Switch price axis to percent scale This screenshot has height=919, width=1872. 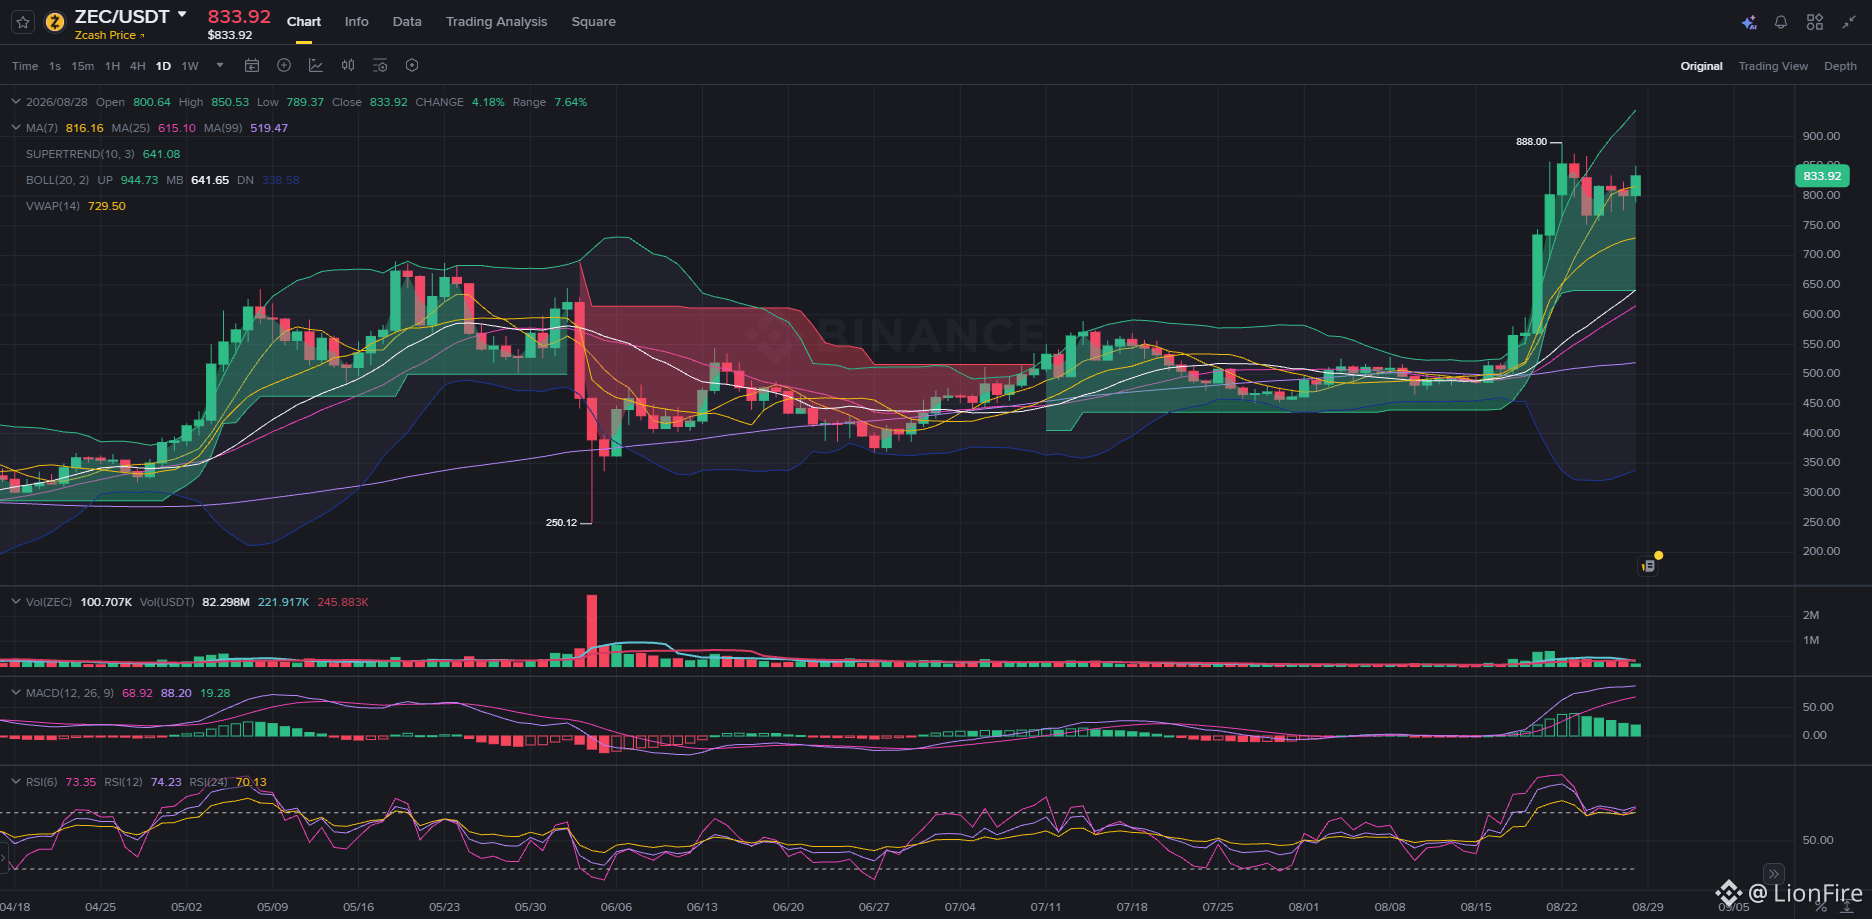1821,907
